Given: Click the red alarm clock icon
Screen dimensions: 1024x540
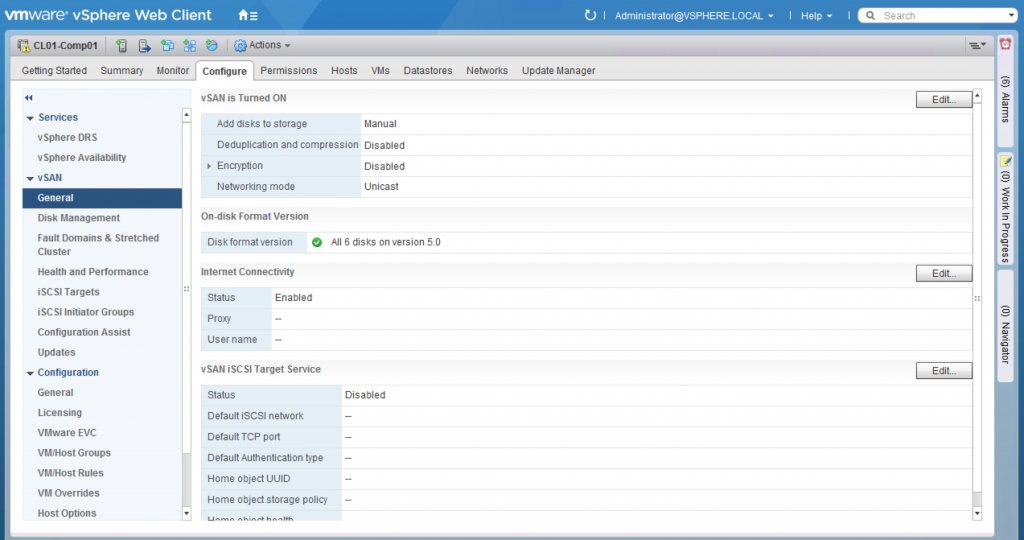Looking at the screenshot, I should click(x=1005, y=44).
